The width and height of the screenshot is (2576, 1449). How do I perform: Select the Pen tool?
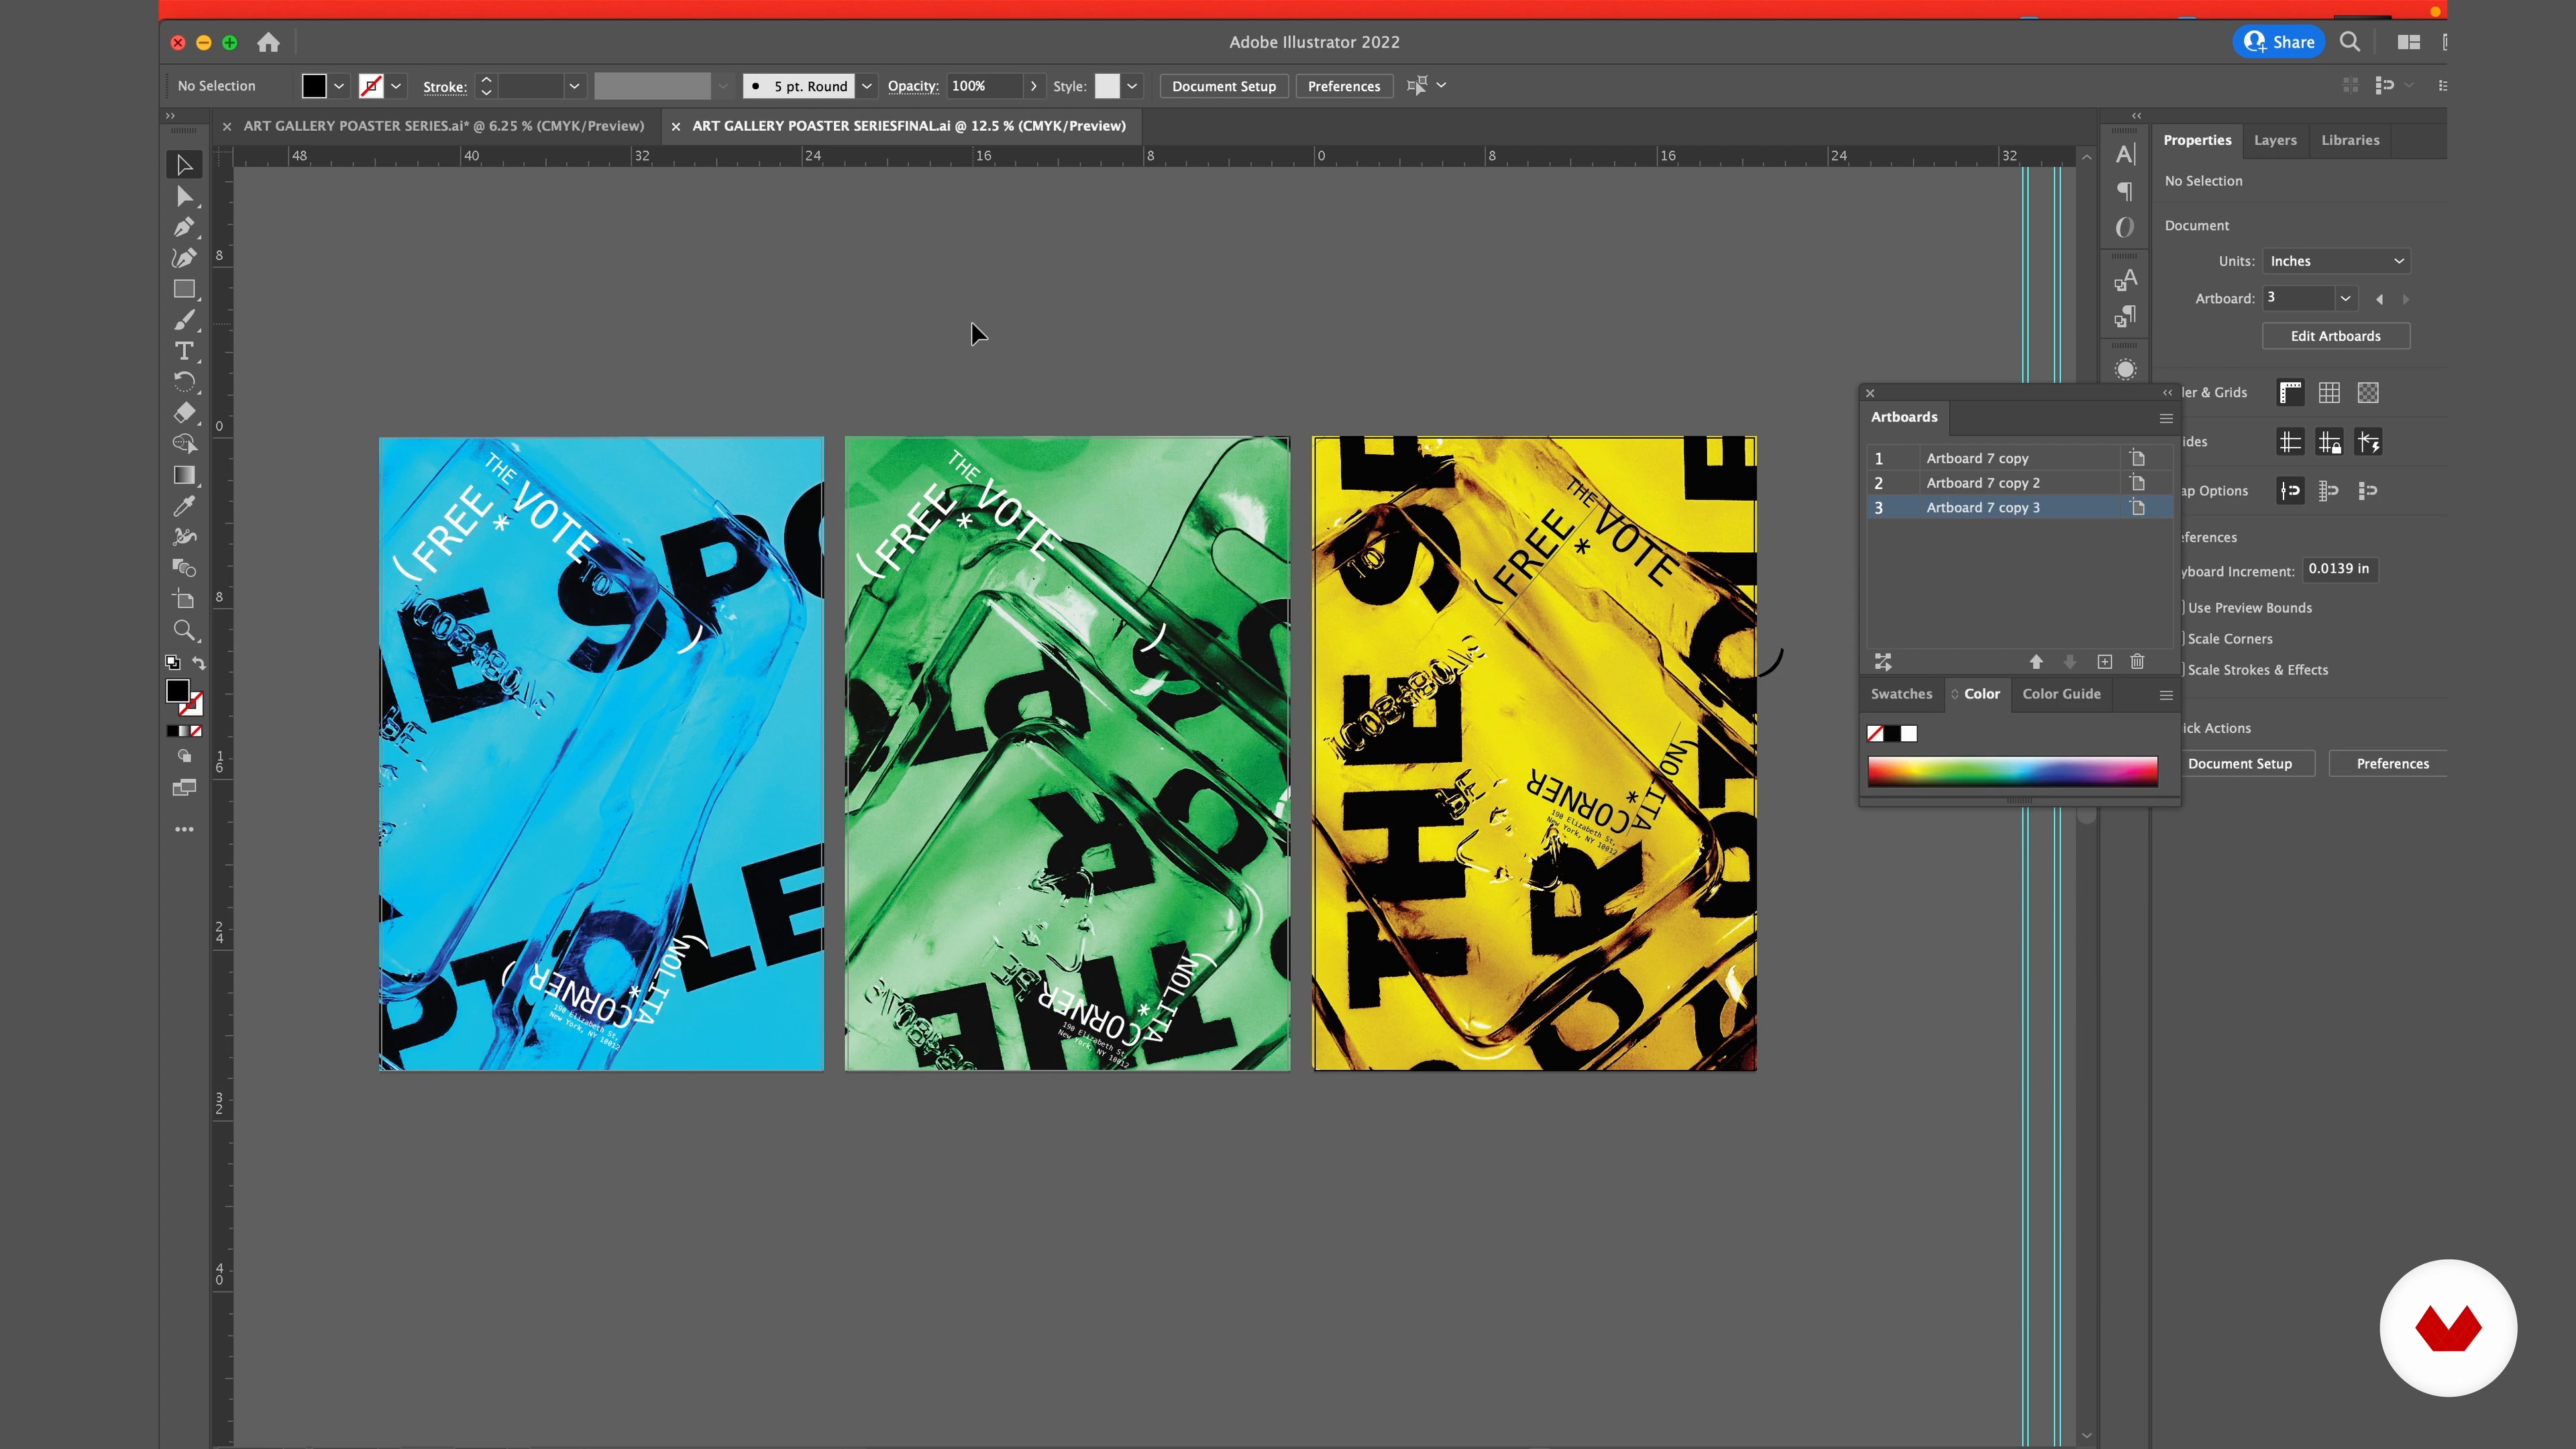click(x=184, y=228)
